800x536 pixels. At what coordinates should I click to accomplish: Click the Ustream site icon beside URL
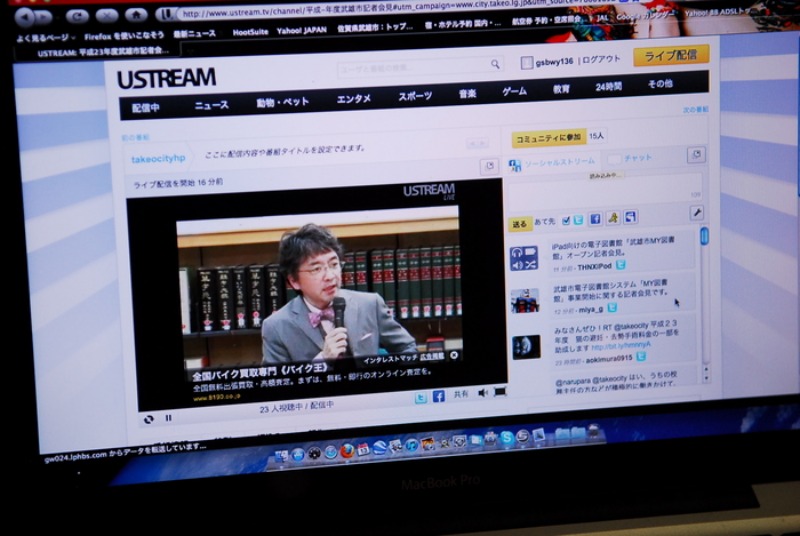pyautogui.click(x=166, y=14)
